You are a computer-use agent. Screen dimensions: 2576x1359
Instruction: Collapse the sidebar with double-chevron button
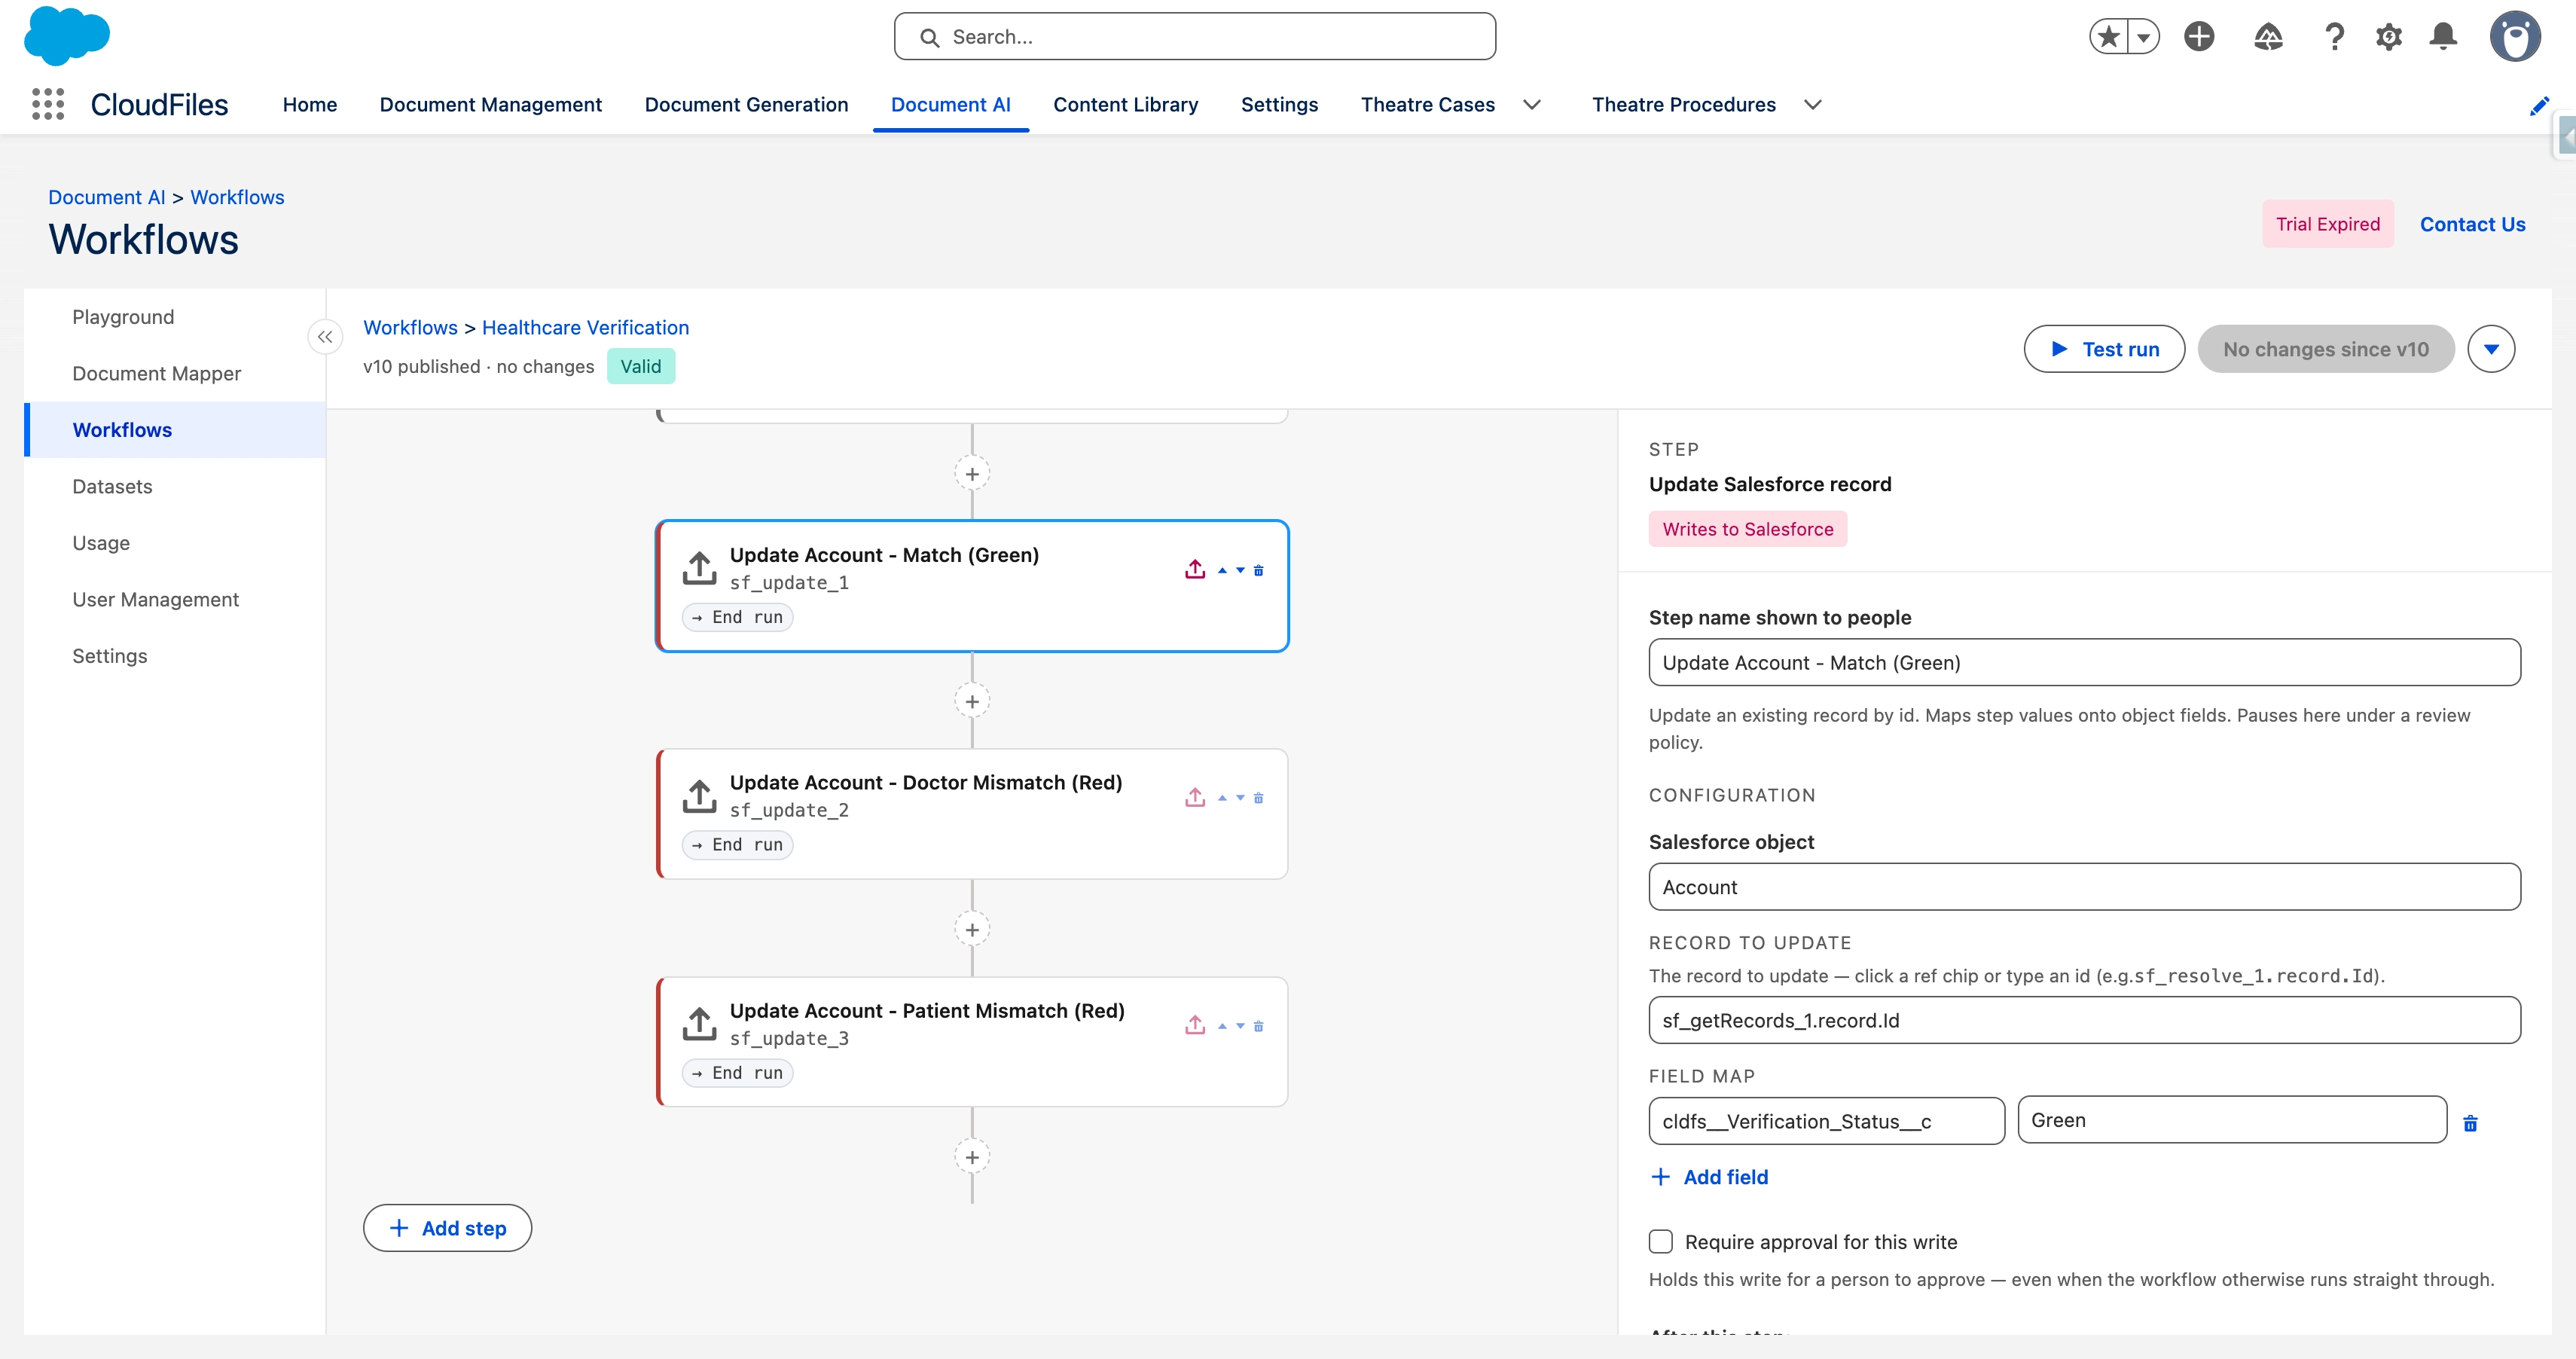(325, 337)
